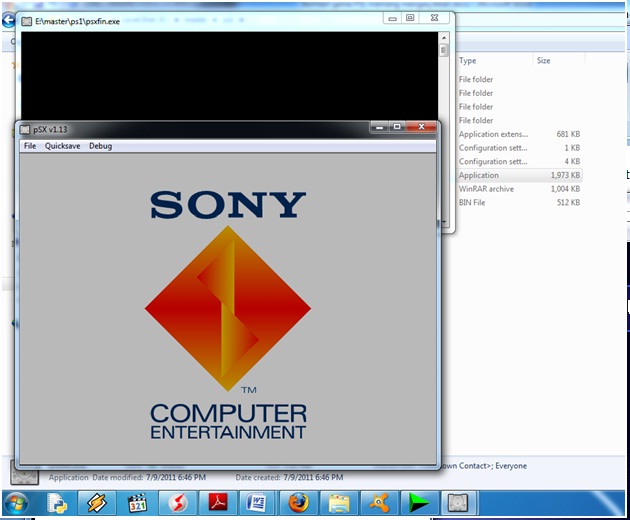Open avast antivirus from the taskbar
This screenshot has height=520, width=630.
pyautogui.click(x=378, y=503)
